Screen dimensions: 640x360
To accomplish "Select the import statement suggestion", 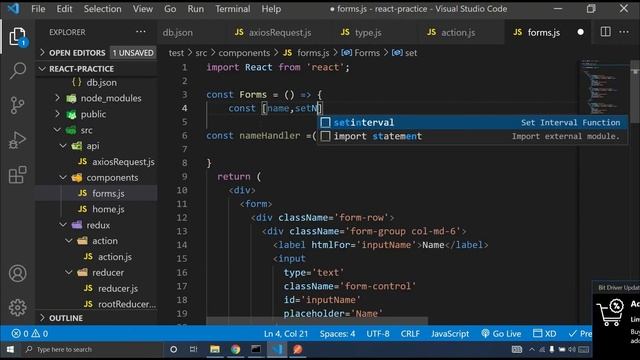I will click(473, 136).
